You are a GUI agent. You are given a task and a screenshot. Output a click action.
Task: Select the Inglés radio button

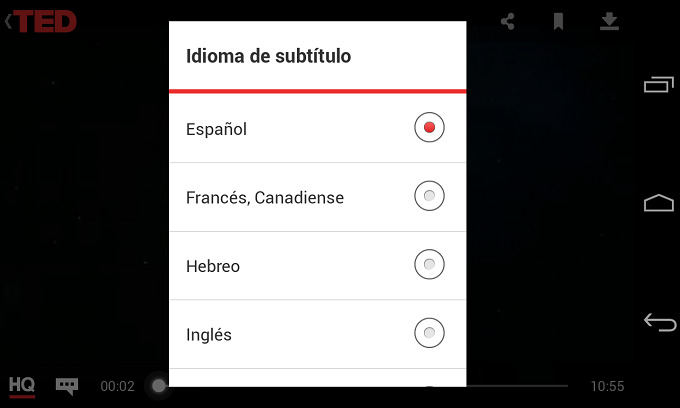click(429, 333)
